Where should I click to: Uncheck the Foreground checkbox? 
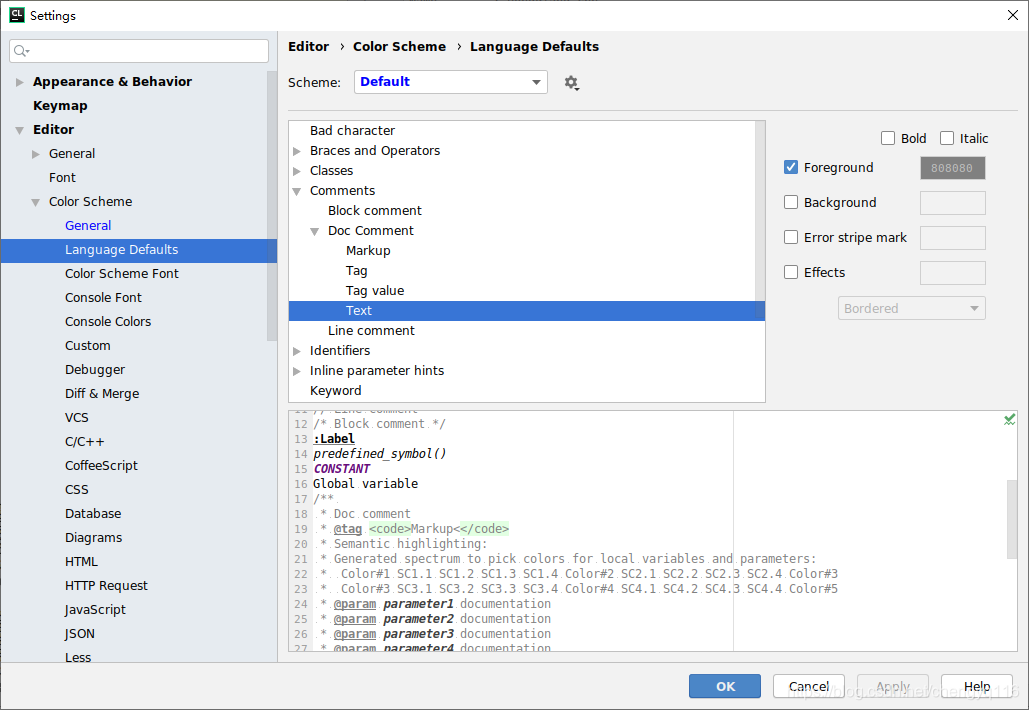[x=791, y=167]
